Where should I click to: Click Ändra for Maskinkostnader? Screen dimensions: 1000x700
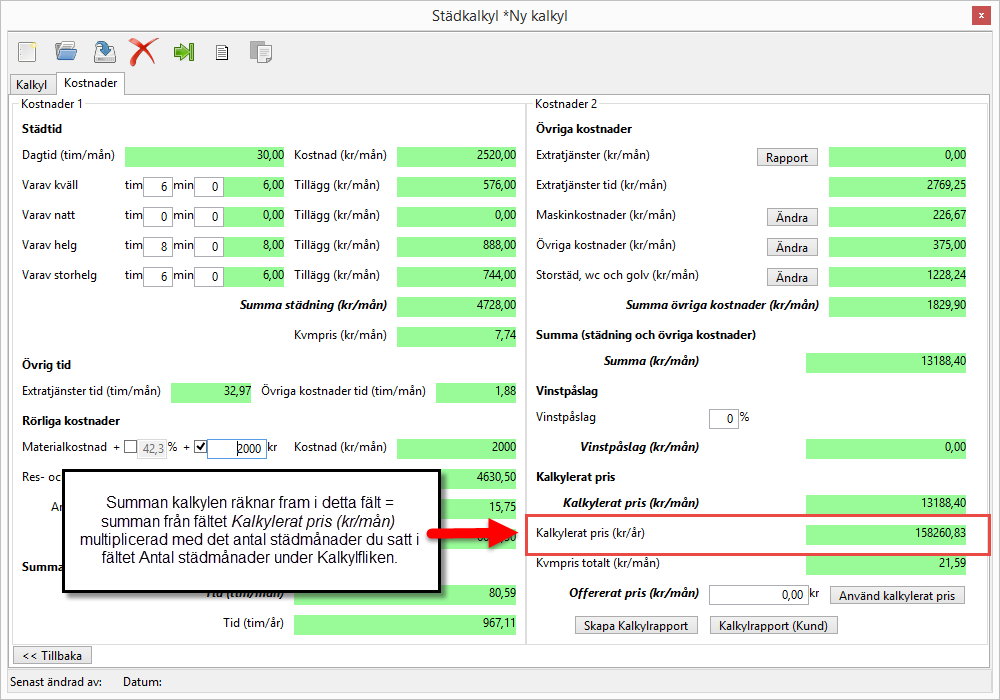(792, 217)
